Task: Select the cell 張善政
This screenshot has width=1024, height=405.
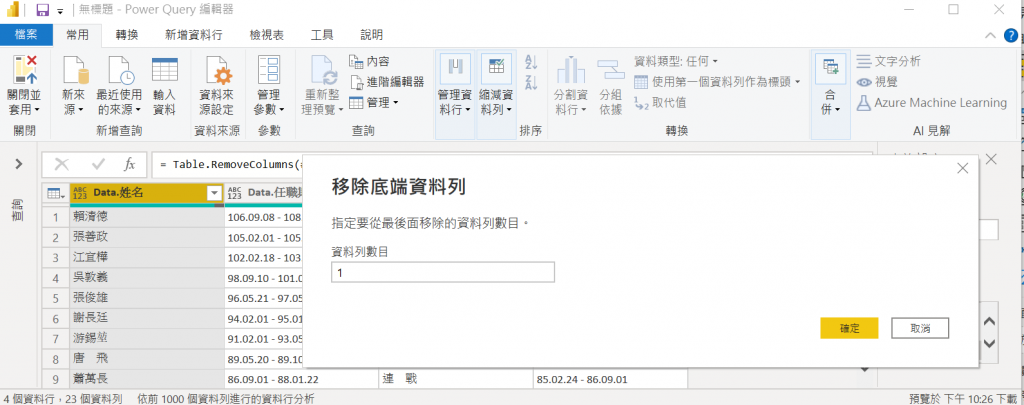Action: [x=146, y=238]
